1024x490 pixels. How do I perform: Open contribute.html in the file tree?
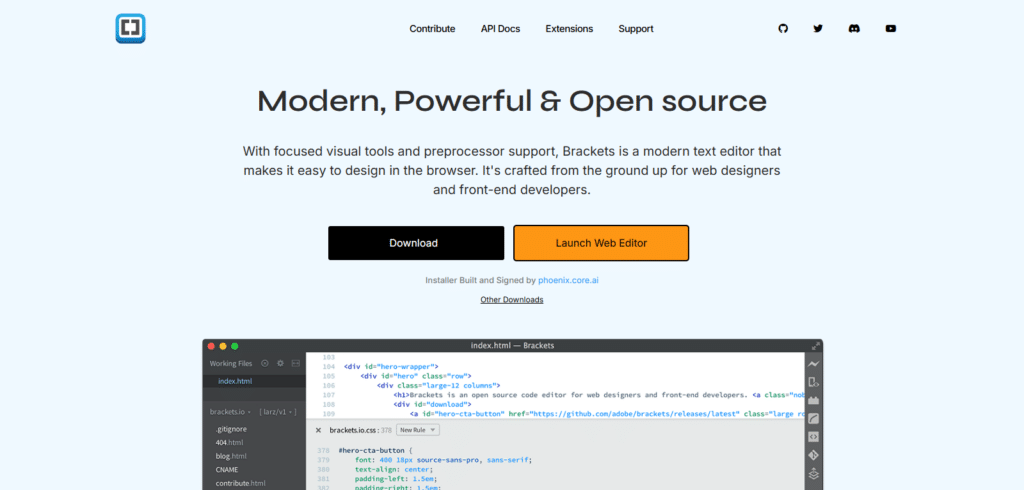(x=240, y=483)
